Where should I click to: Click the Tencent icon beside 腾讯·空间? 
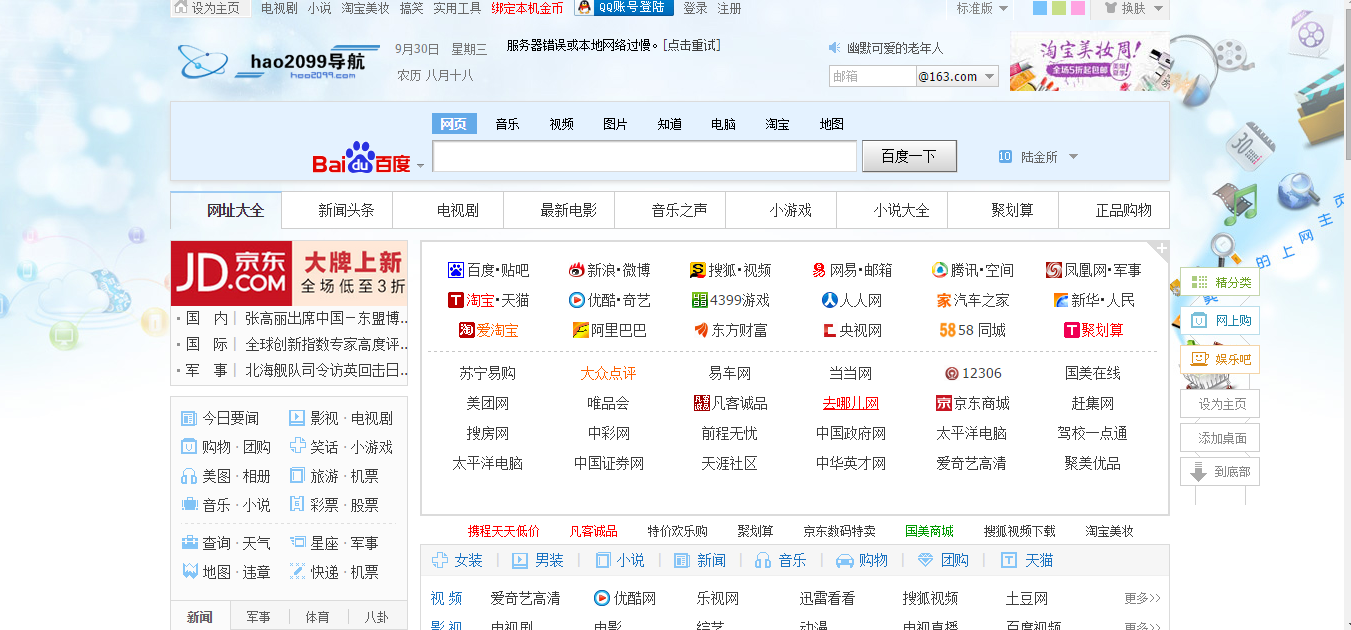940,270
